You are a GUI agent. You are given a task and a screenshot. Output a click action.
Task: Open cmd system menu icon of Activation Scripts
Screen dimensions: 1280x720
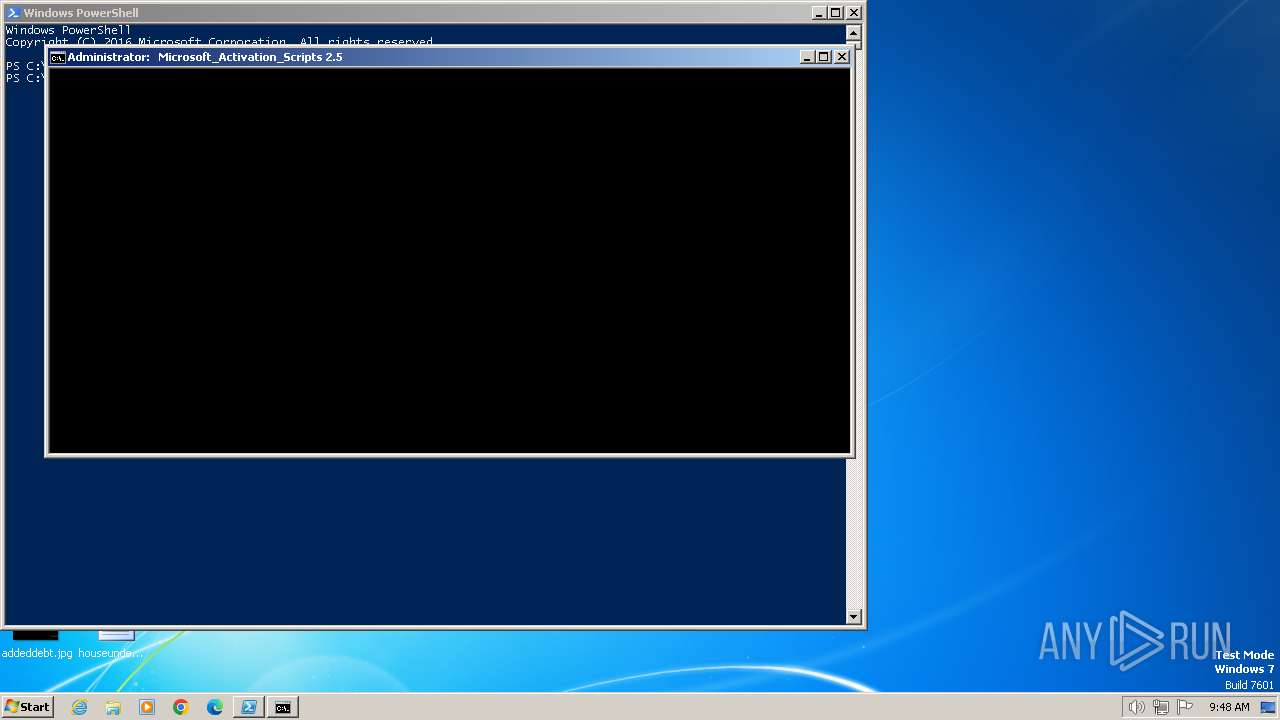(58, 57)
